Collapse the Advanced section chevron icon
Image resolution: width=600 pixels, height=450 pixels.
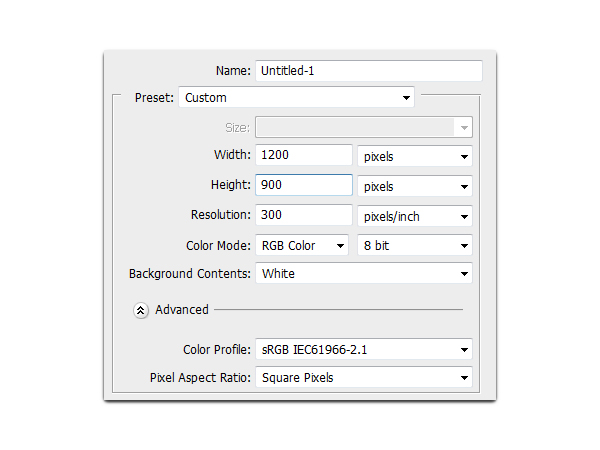(141, 310)
